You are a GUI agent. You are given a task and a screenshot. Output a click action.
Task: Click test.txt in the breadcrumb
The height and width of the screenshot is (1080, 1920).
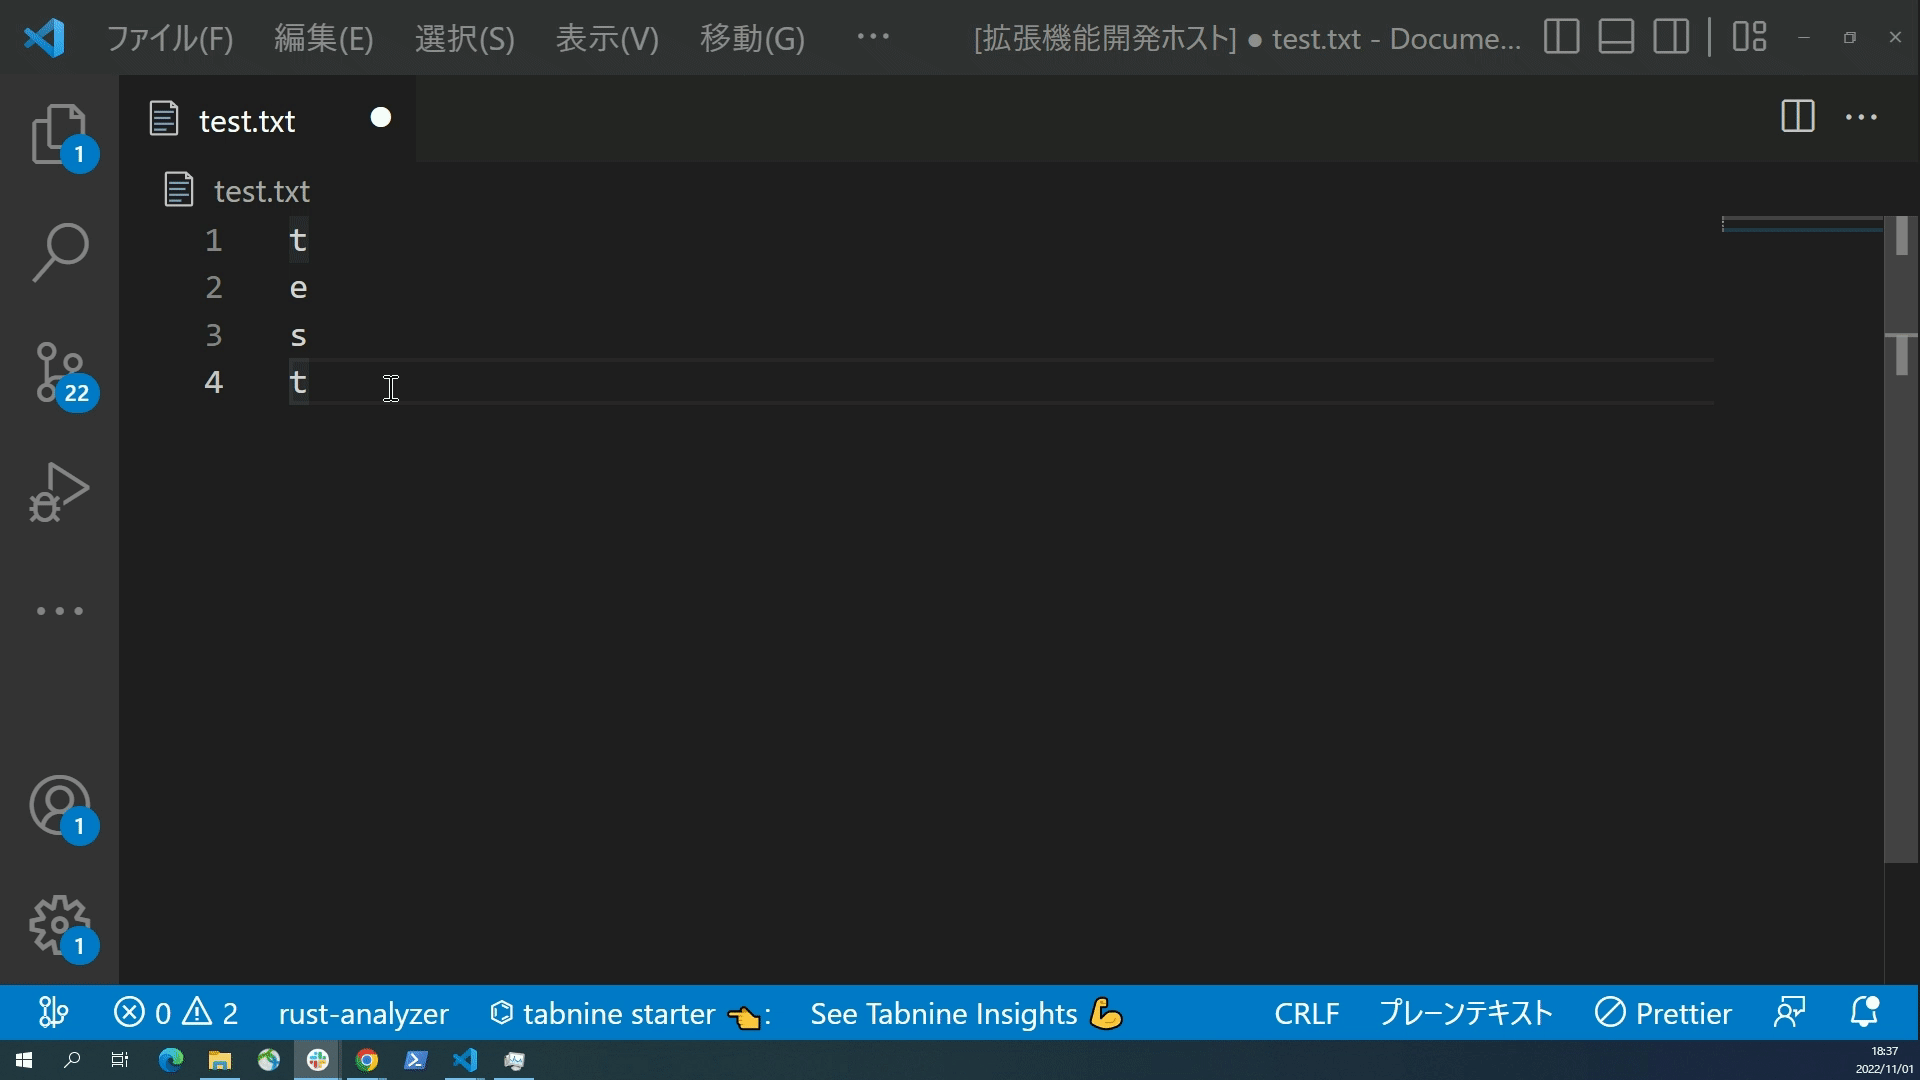[262, 190]
